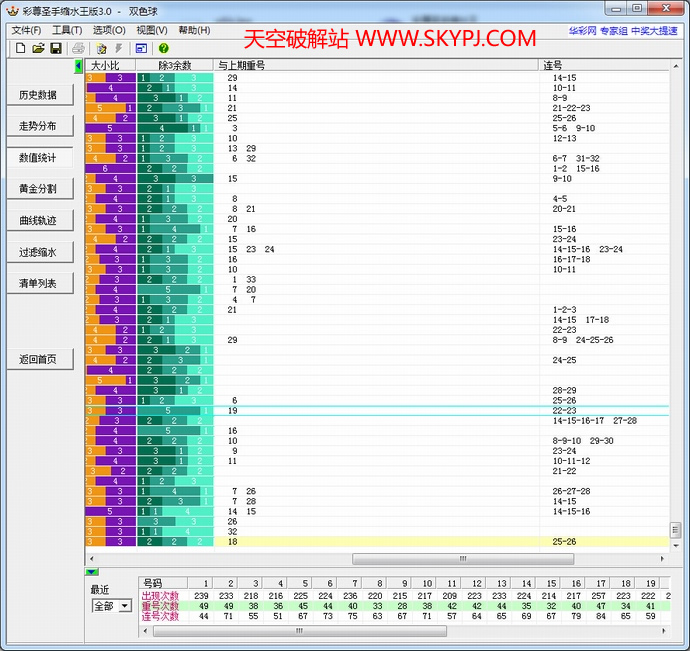Viewport: 690px width, 651px height.
Task: Click the green left arrow panel collapse icon
Action: click(79, 65)
